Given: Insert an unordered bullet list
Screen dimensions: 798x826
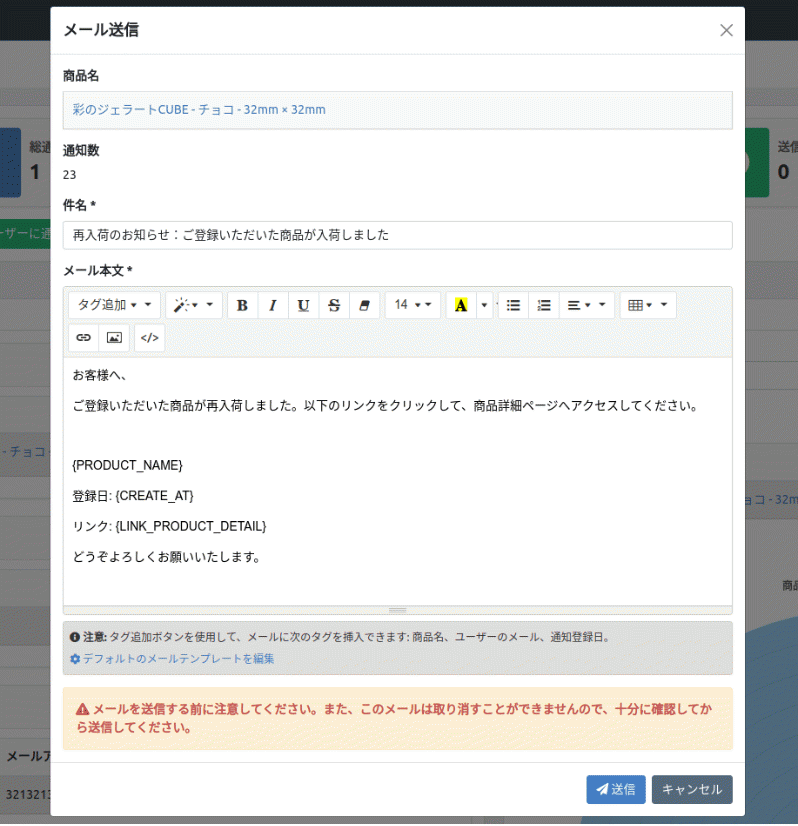Looking at the screenshot, I should coord(513,305).
